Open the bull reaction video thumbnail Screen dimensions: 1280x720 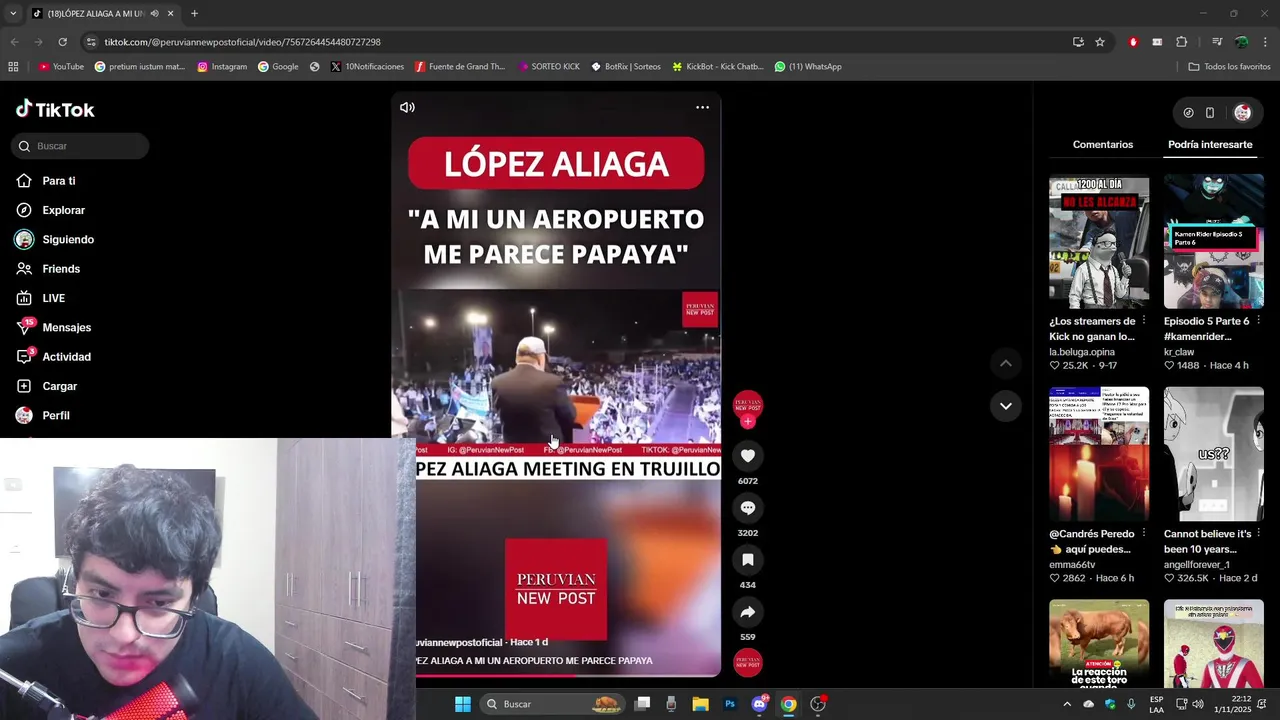coord(1099,643)
